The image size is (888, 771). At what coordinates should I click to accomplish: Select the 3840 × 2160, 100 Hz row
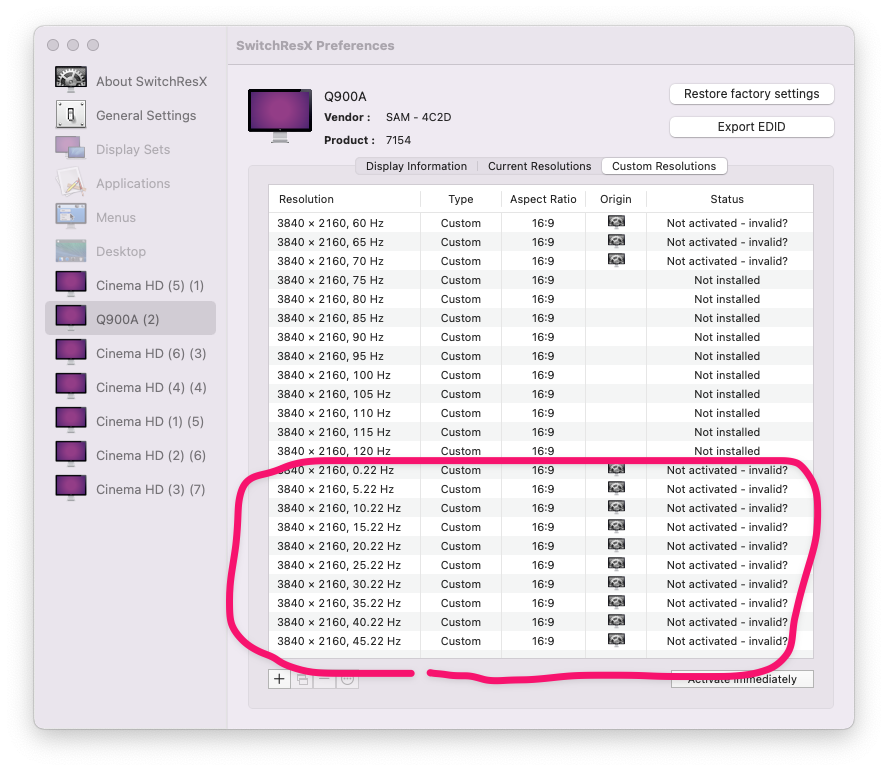(541, 375)
